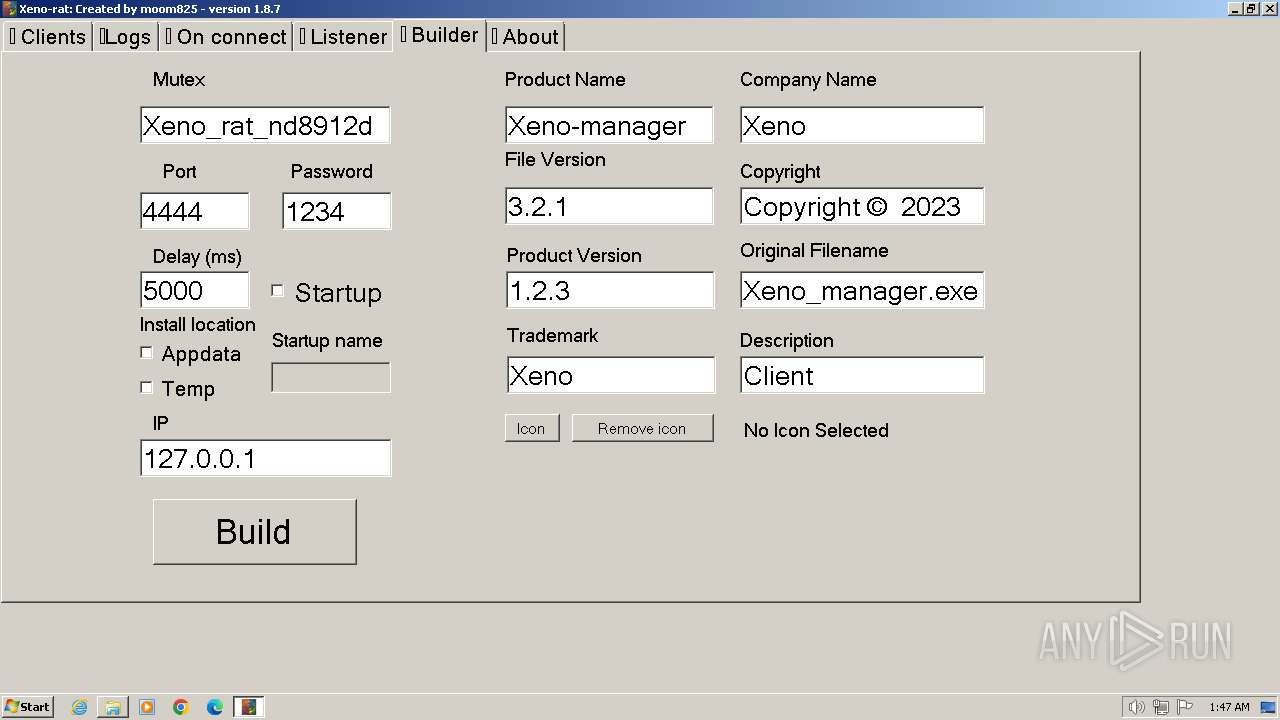Open the About tab
Image resolution: width=1280 pixels, height=720 pixels.
[x=526, y=37]
